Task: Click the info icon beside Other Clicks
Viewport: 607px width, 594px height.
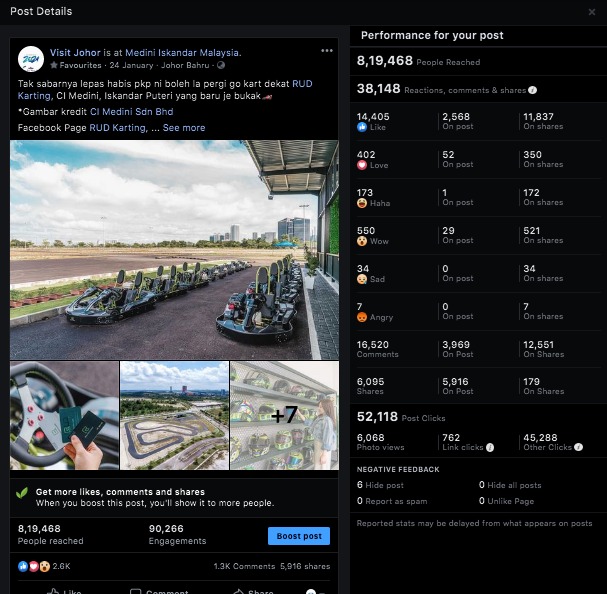Action: (x=578, y=447)
